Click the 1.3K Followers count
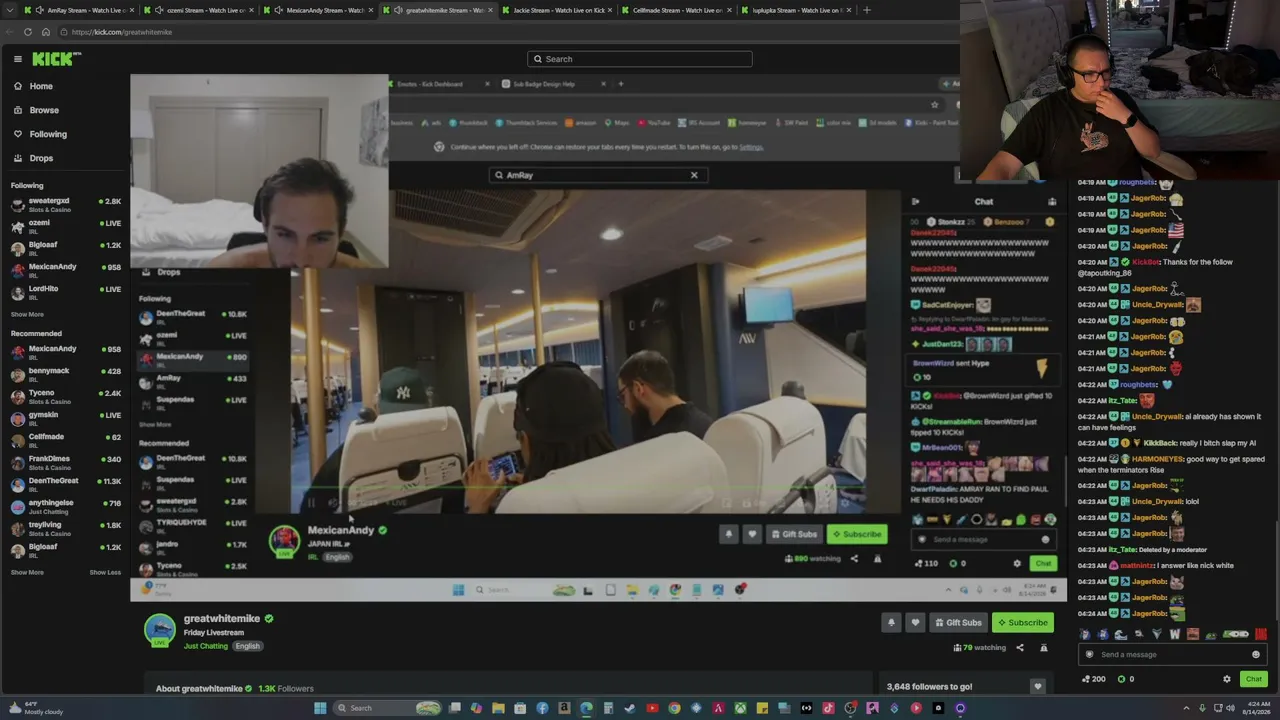 [x=286, y=689]
